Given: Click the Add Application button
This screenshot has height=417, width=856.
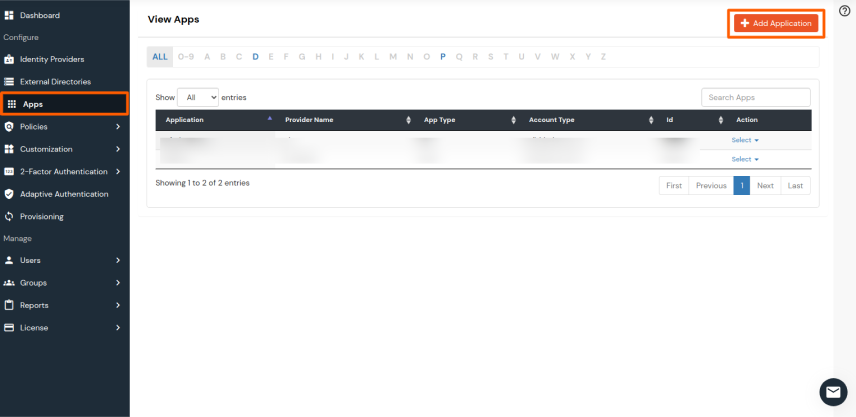Looking at the screenshot, I should pos(776,23).
